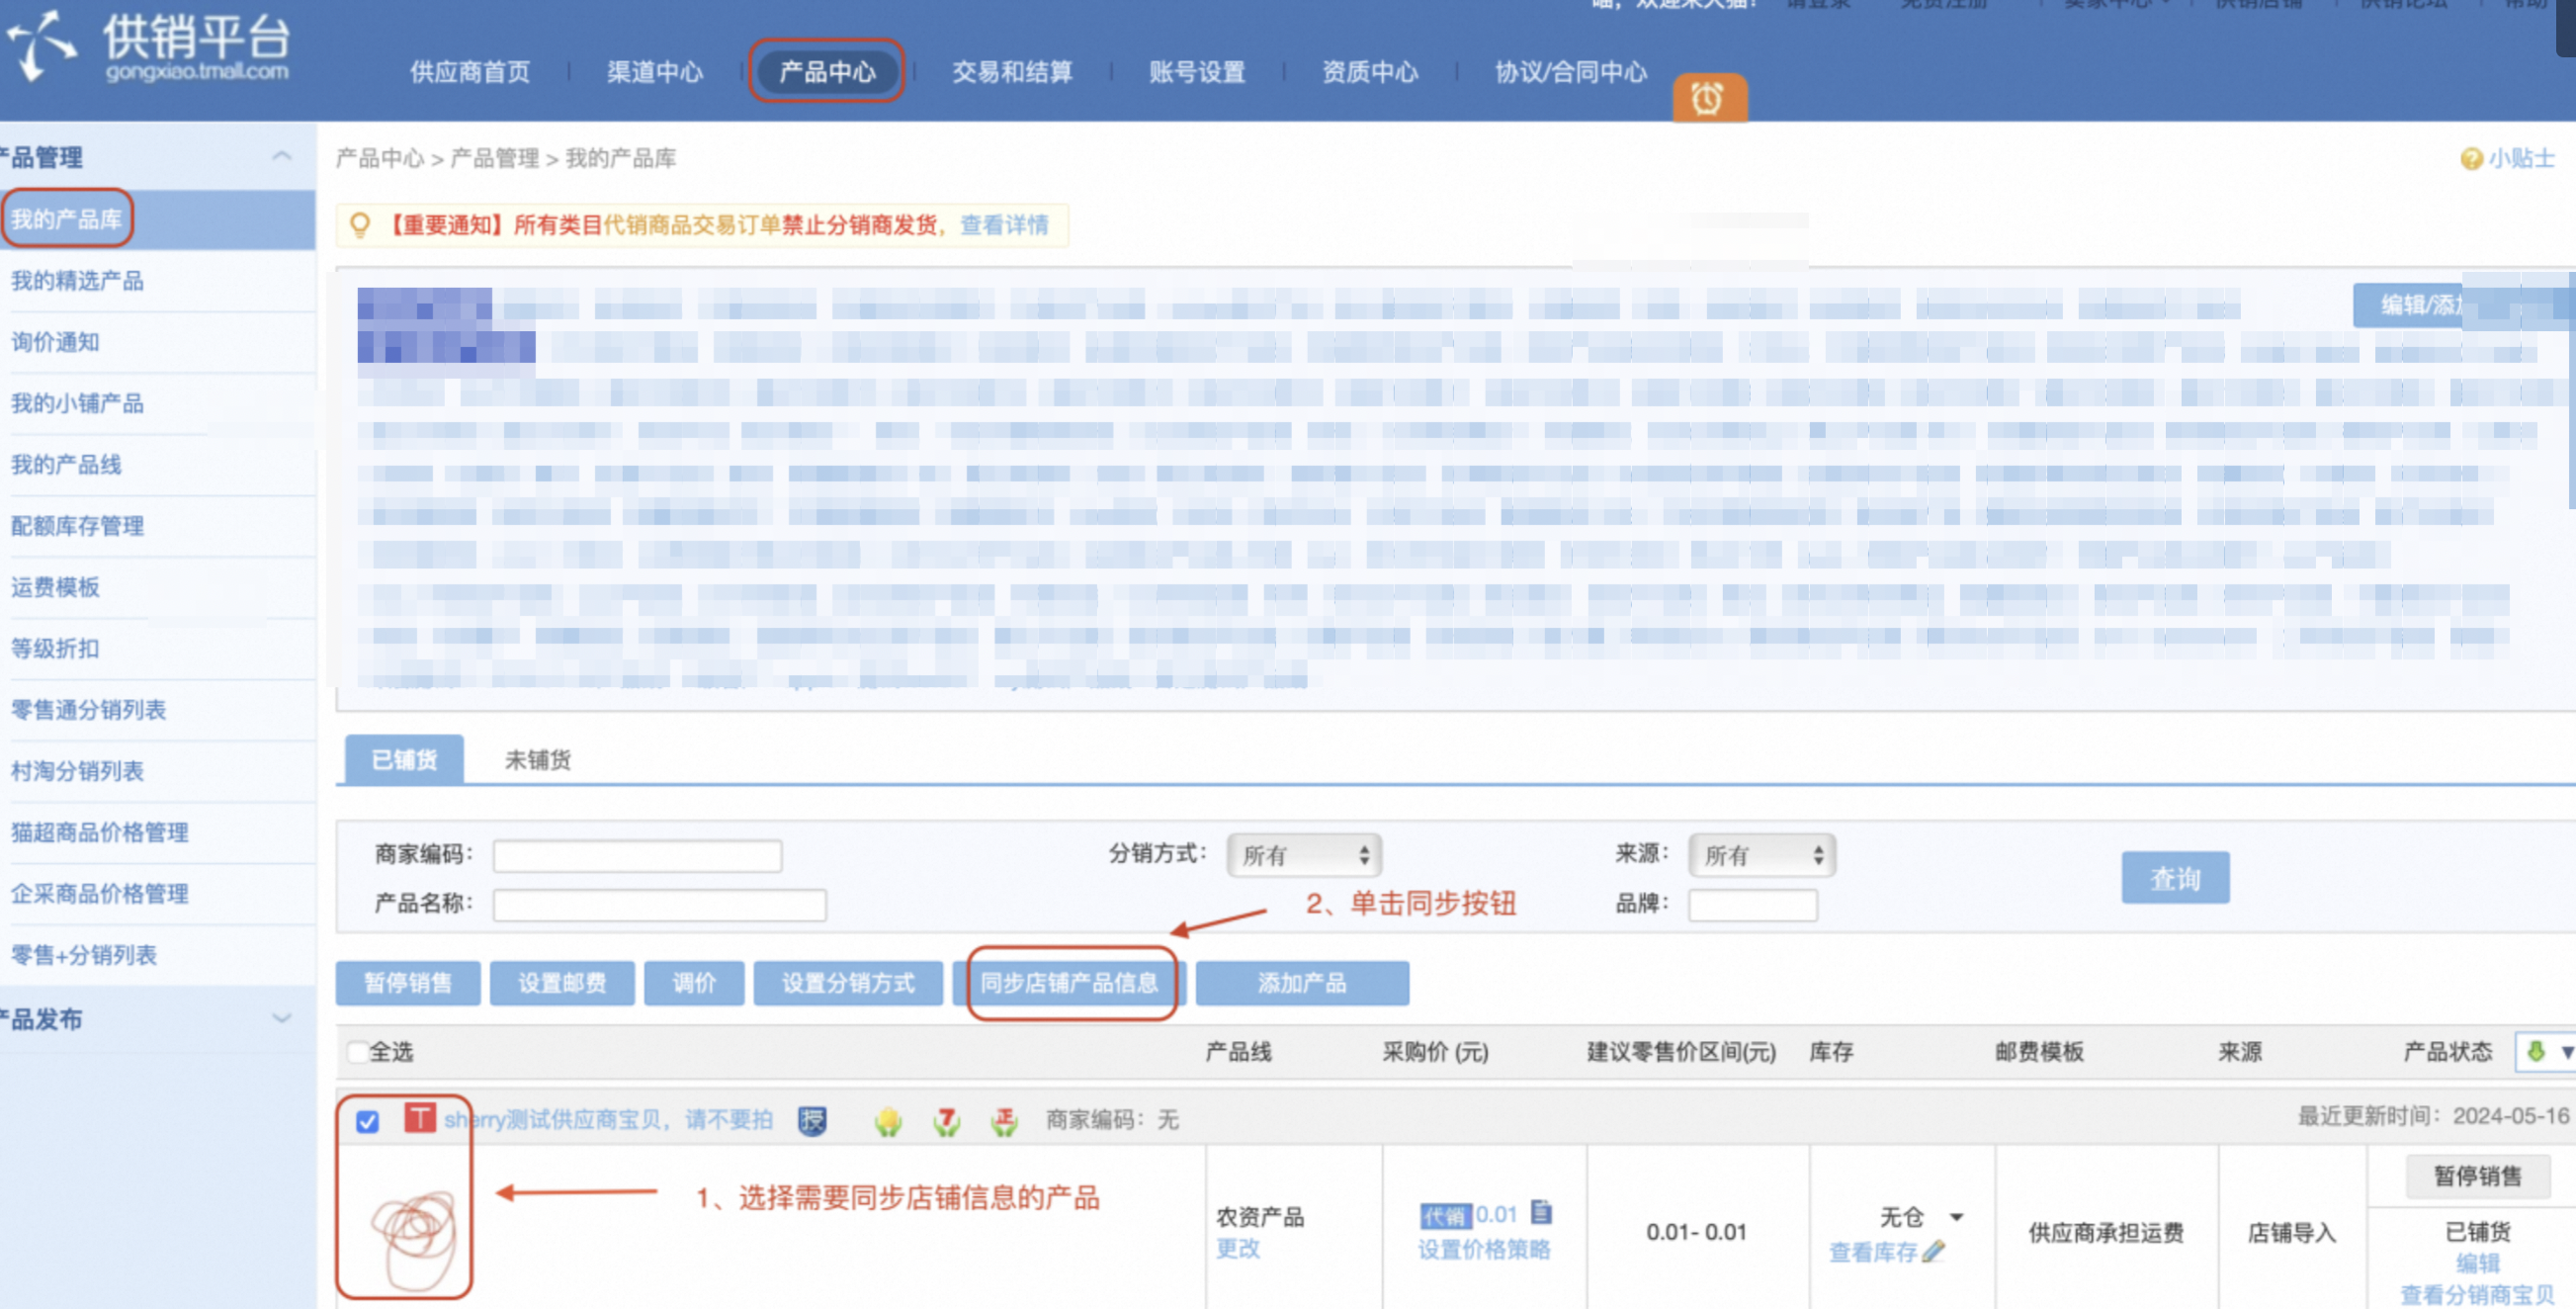Click the 调价 button
This screenshot has height=1309, width=2576.
(x=694, y=983)
